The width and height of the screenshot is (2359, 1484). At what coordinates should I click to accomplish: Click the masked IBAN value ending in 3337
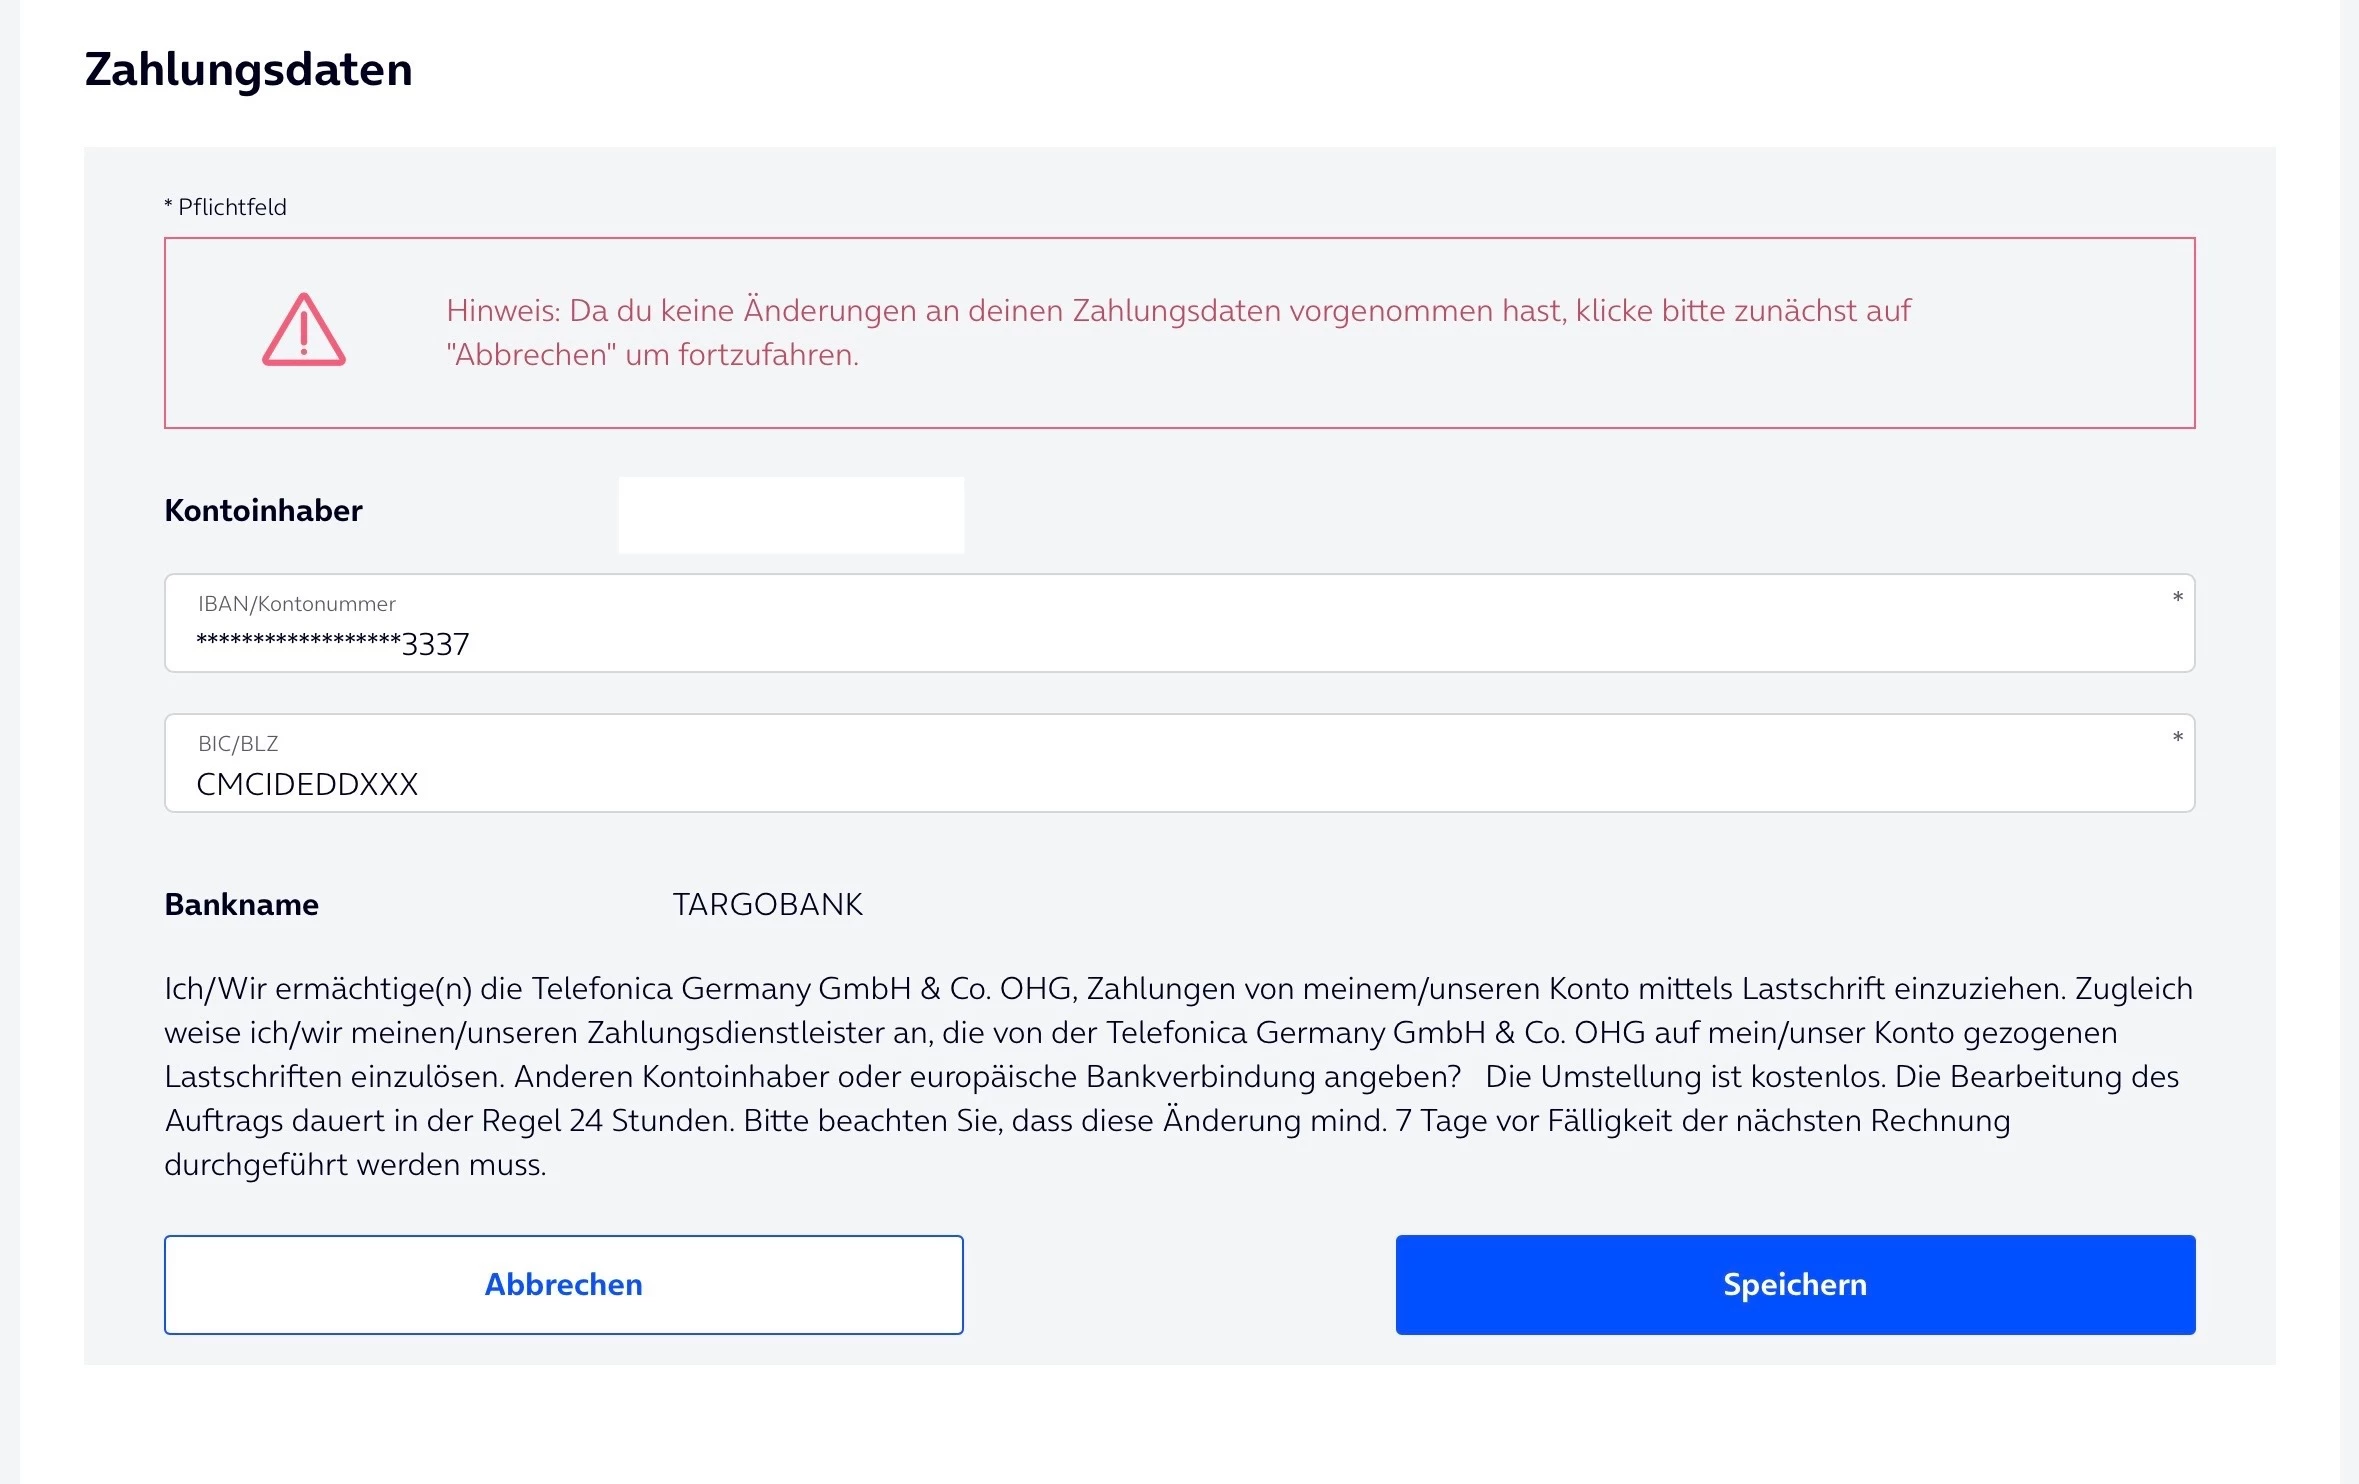pos(332,644)
